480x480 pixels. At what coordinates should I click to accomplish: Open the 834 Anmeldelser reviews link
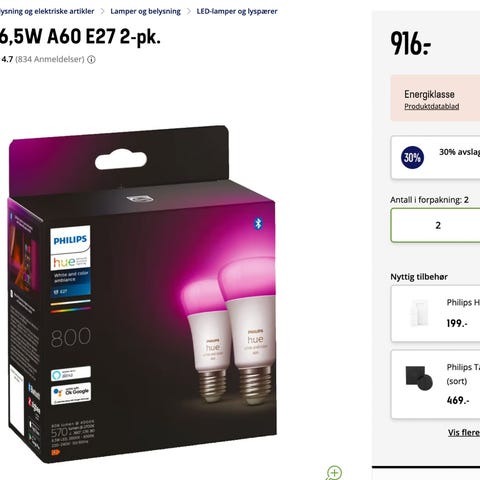coord(50,59)
